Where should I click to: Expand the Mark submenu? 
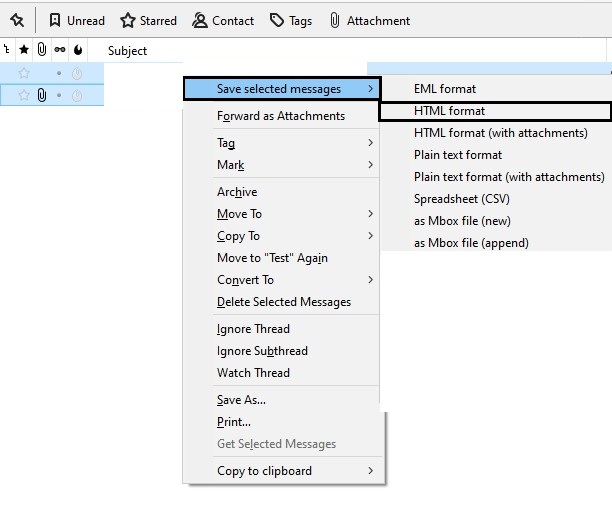point(281,165)
